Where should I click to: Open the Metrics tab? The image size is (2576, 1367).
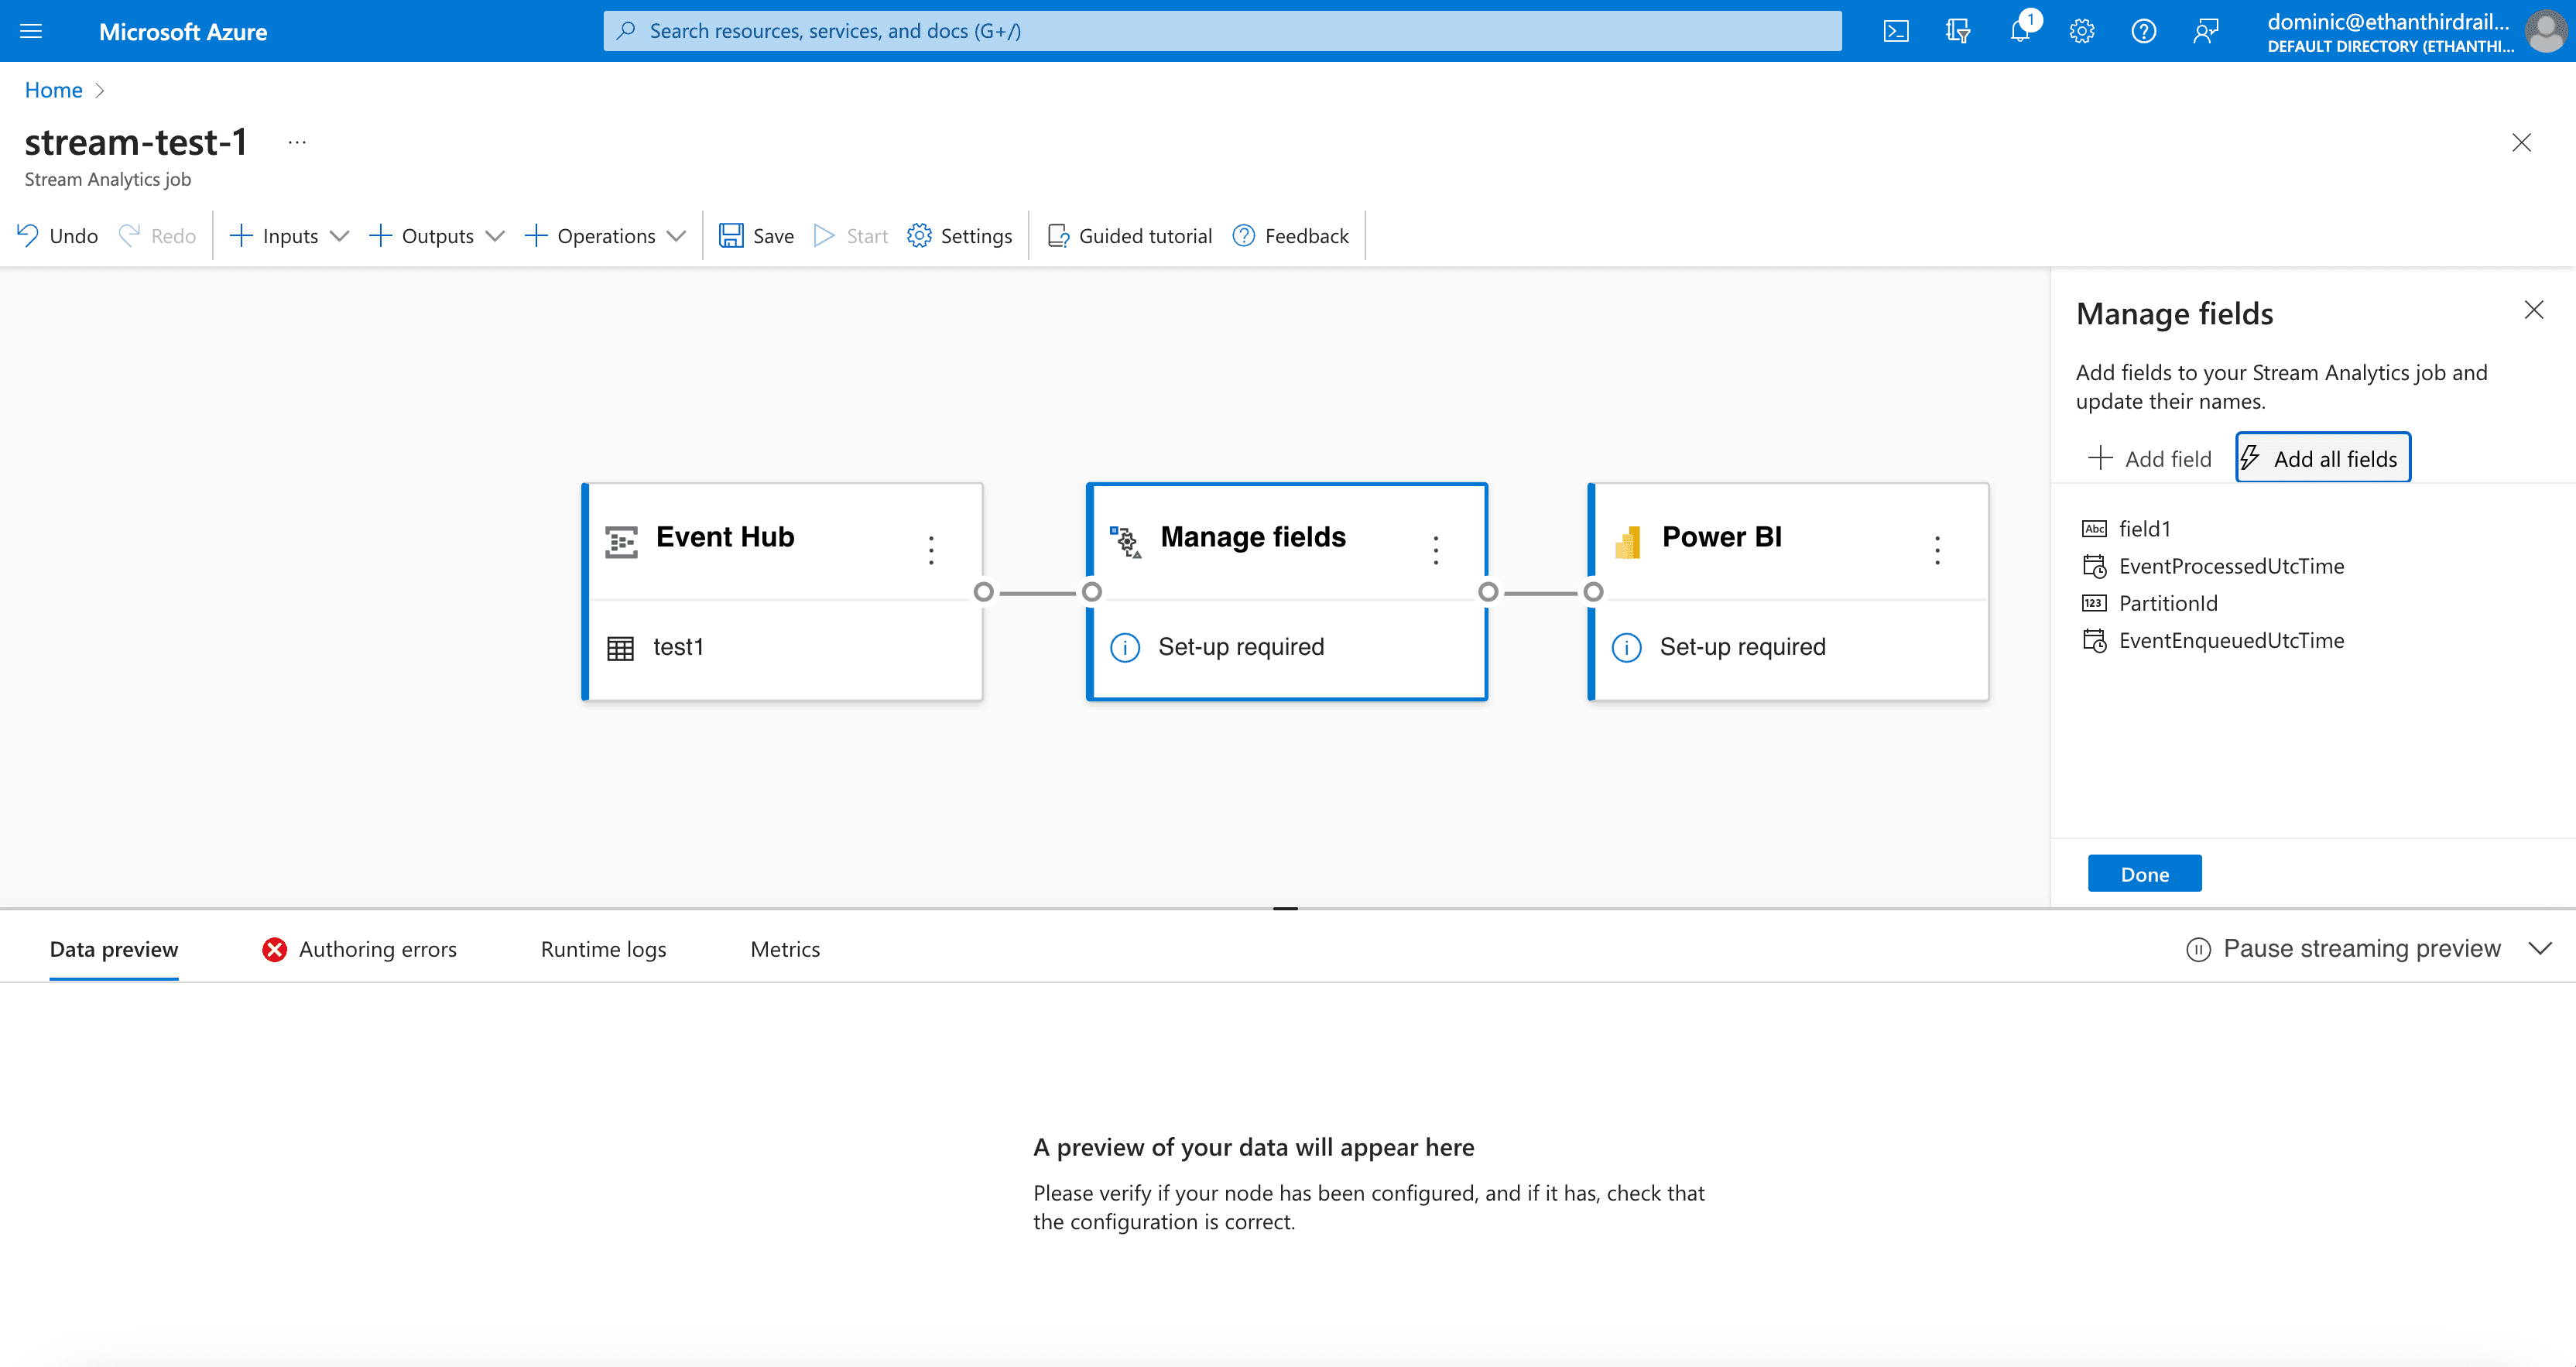[785, 949]
